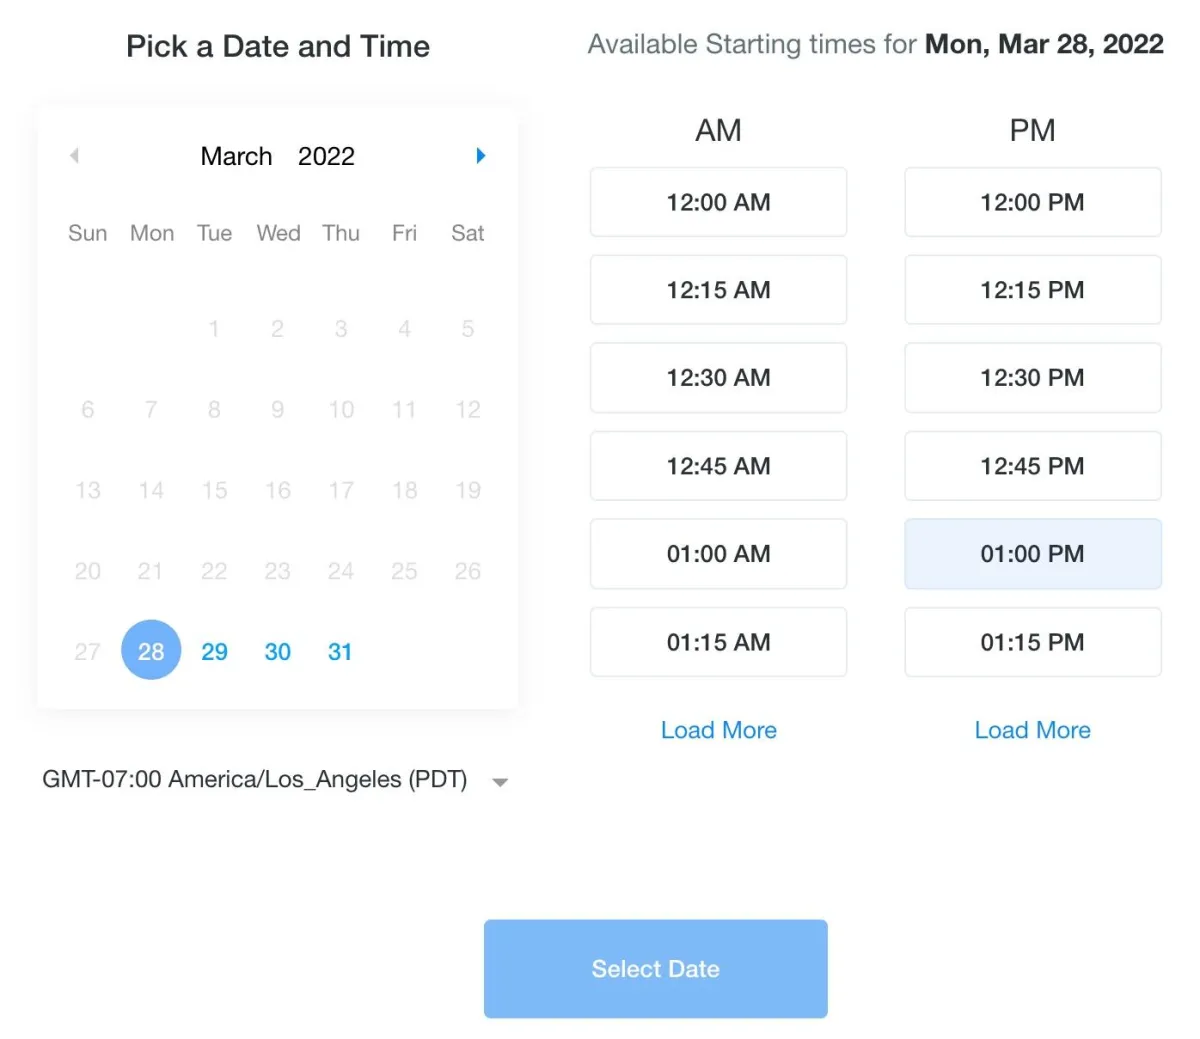
Task: Select the 12:30 AM time slot
Action: point(718,378)
